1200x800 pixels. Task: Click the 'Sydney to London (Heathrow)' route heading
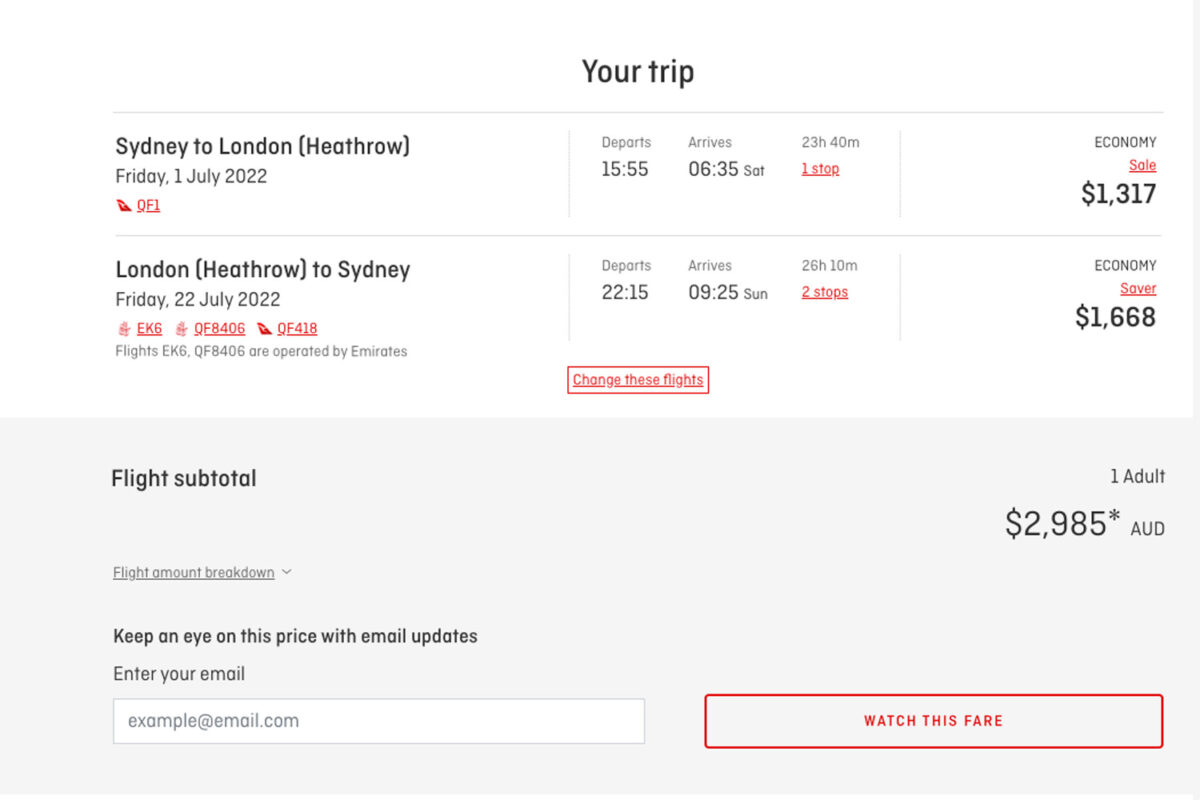point(263,146)
